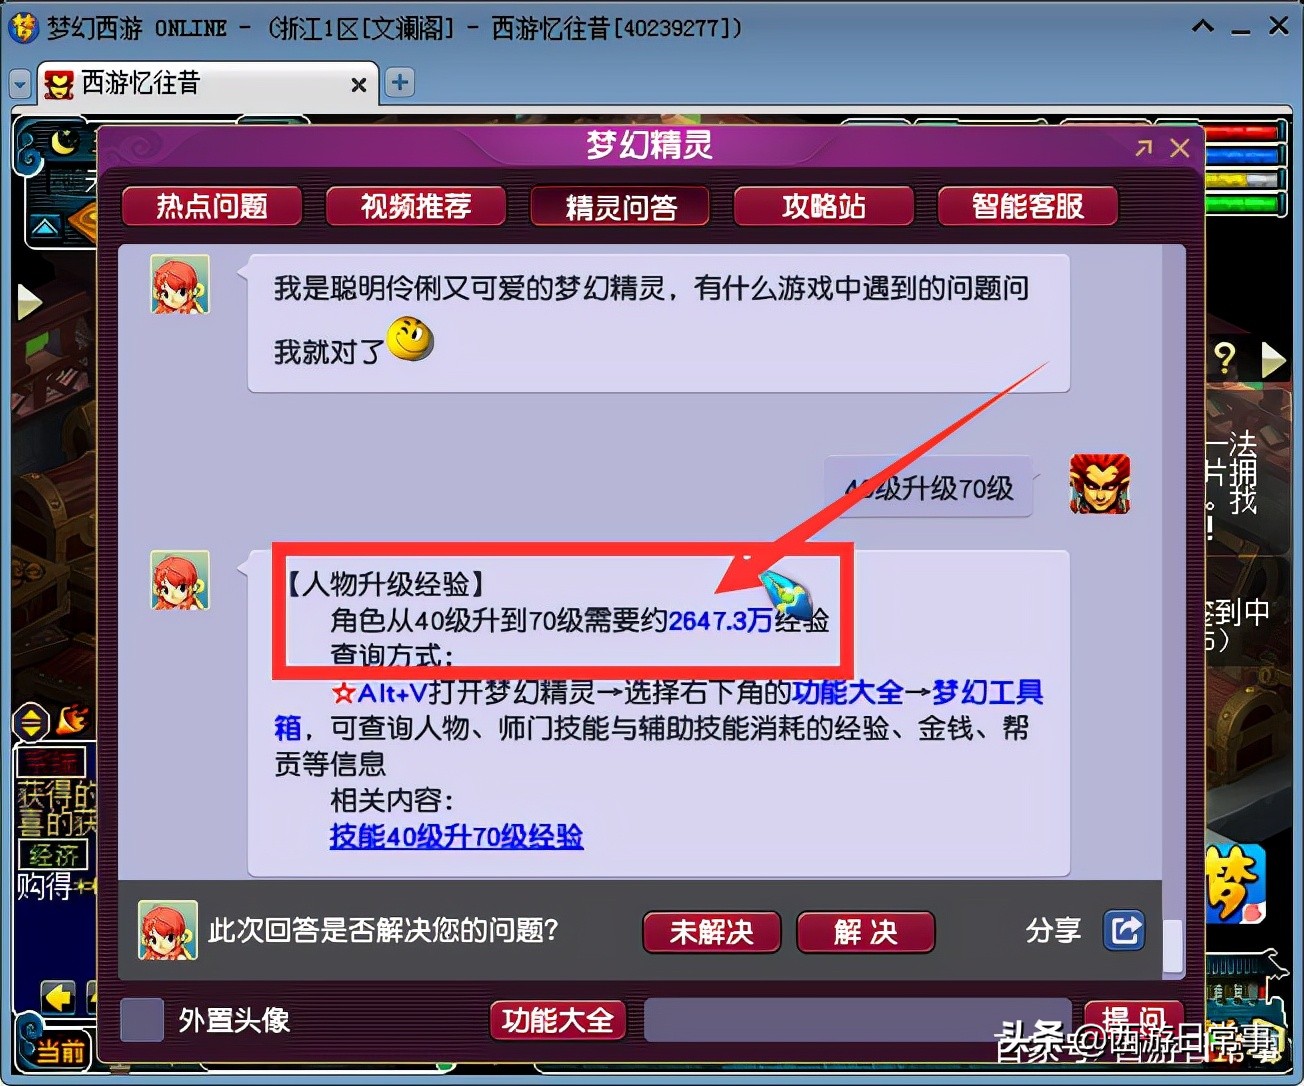This screenshot has width=1304, height=1086.
Task: Click the moon night-mode icon
Action: click(x=66, y=141)
